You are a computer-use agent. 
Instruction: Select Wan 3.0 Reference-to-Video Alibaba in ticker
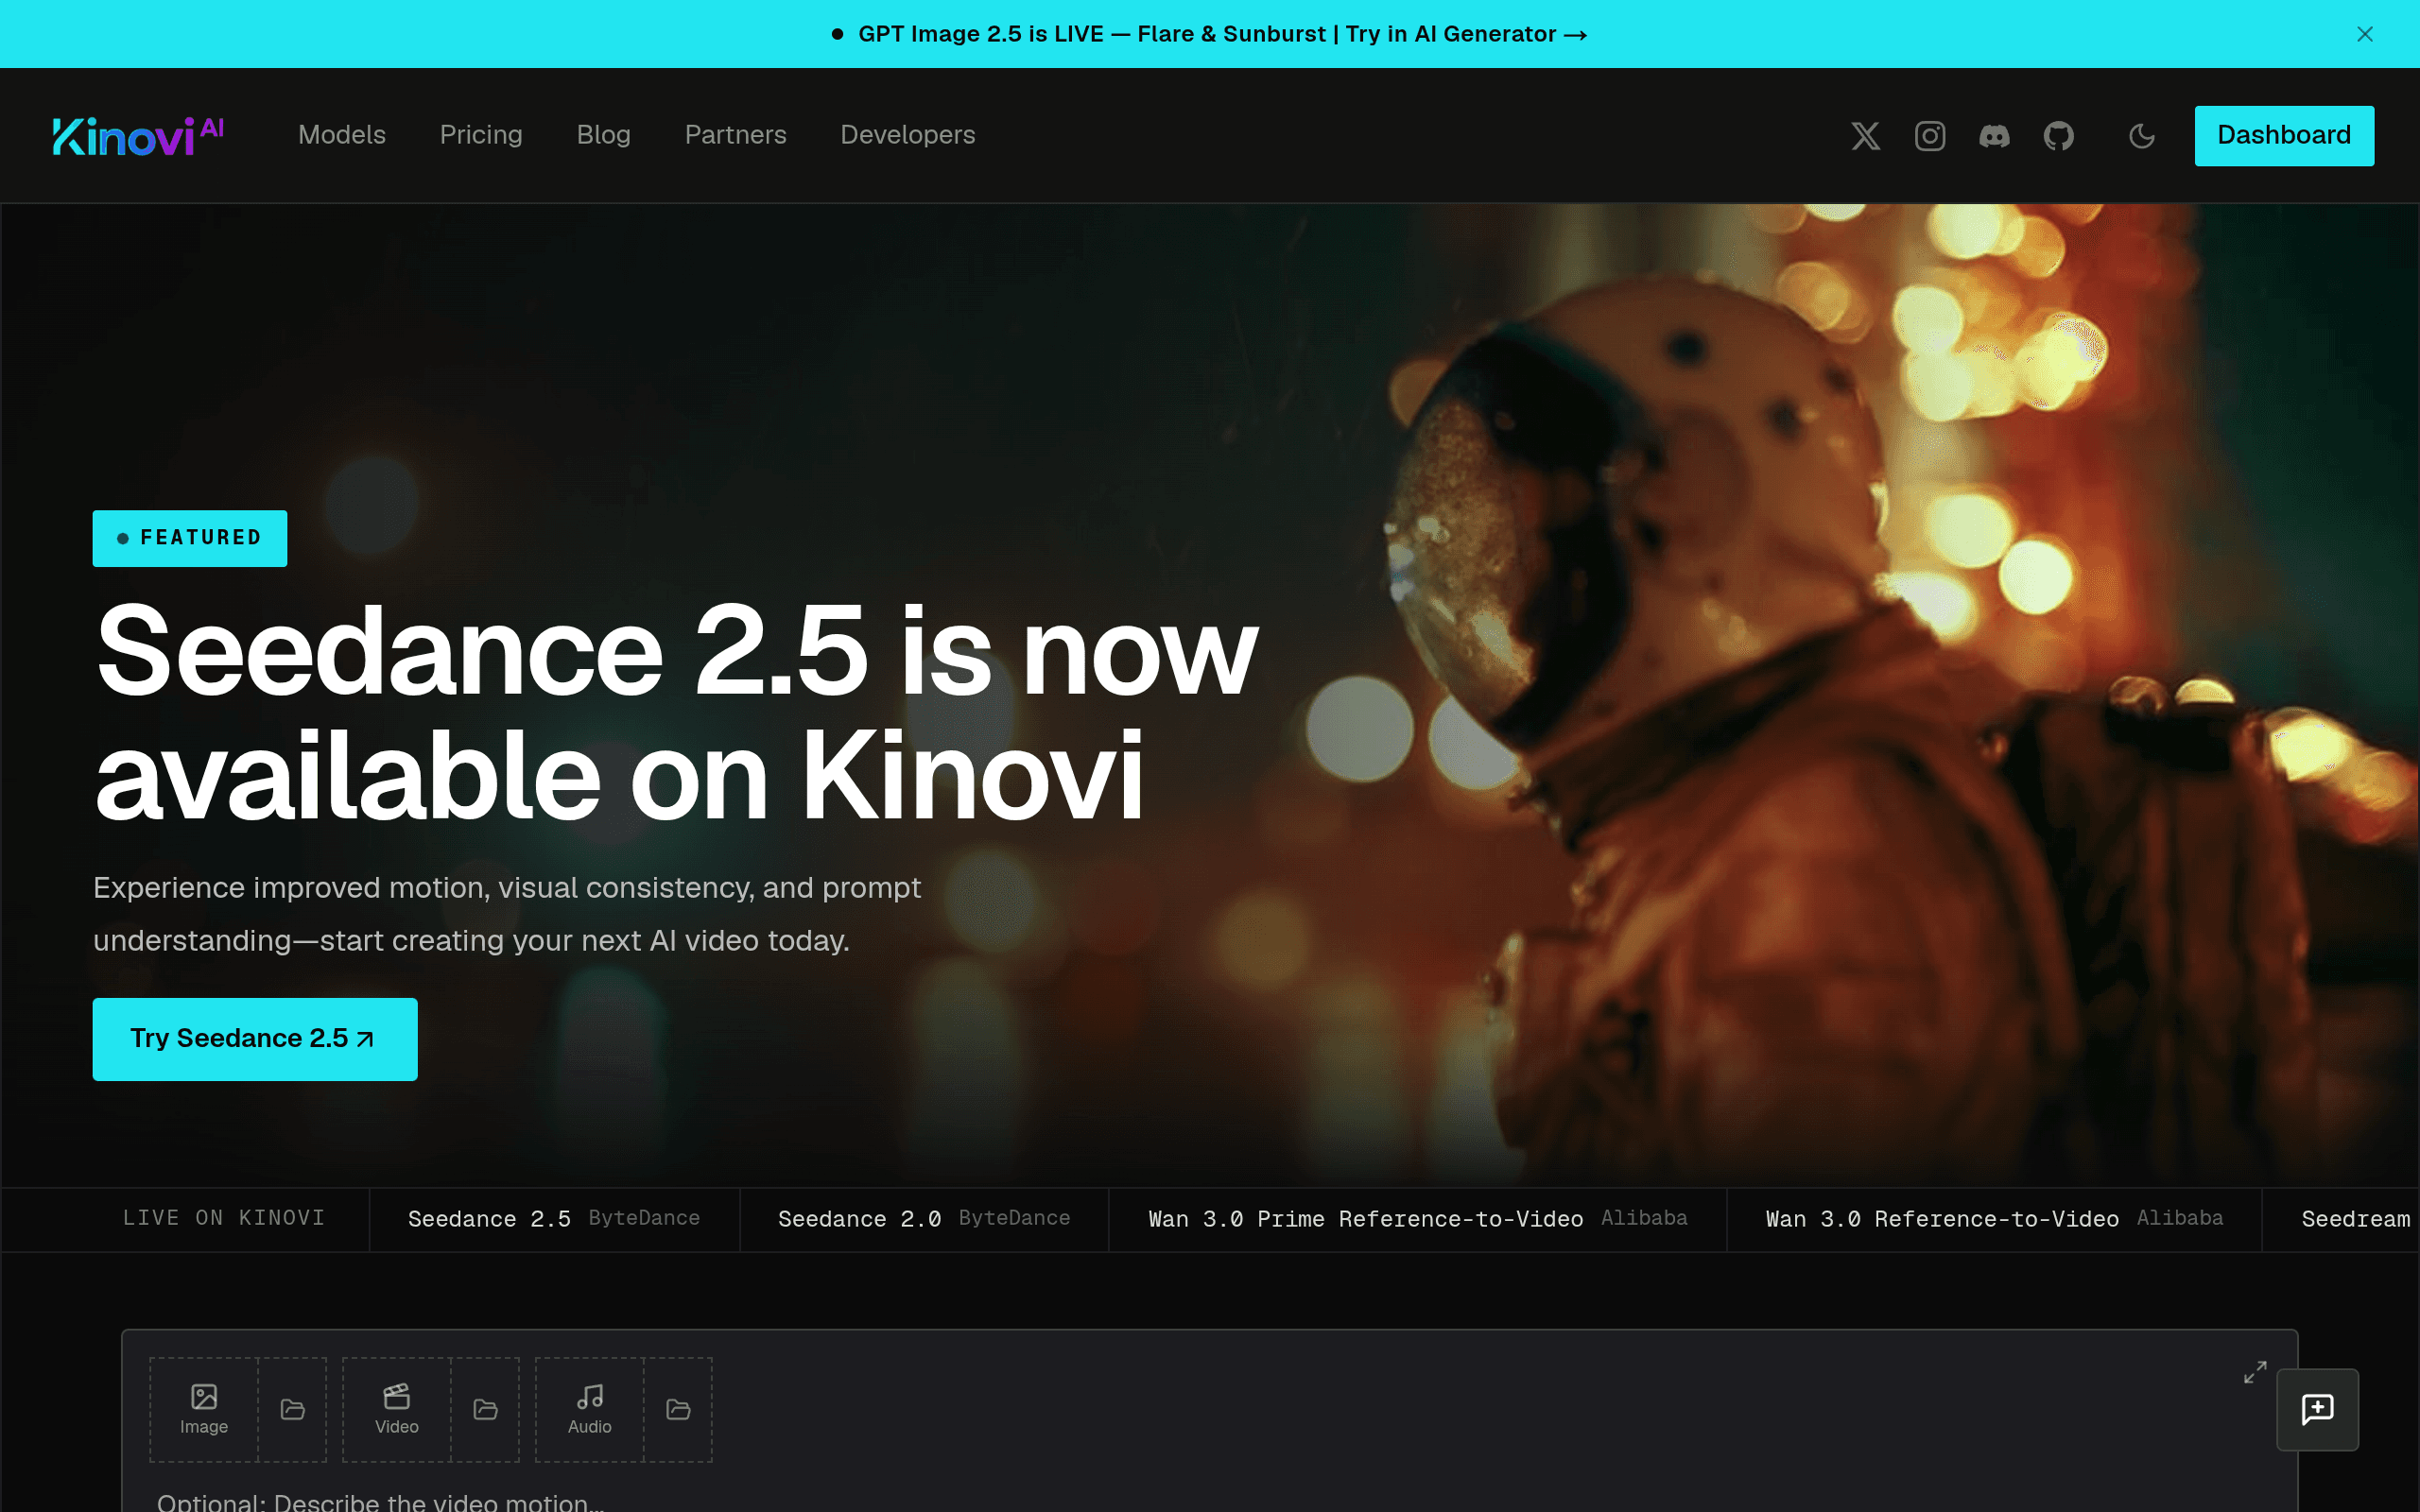coord(1994,1219)
